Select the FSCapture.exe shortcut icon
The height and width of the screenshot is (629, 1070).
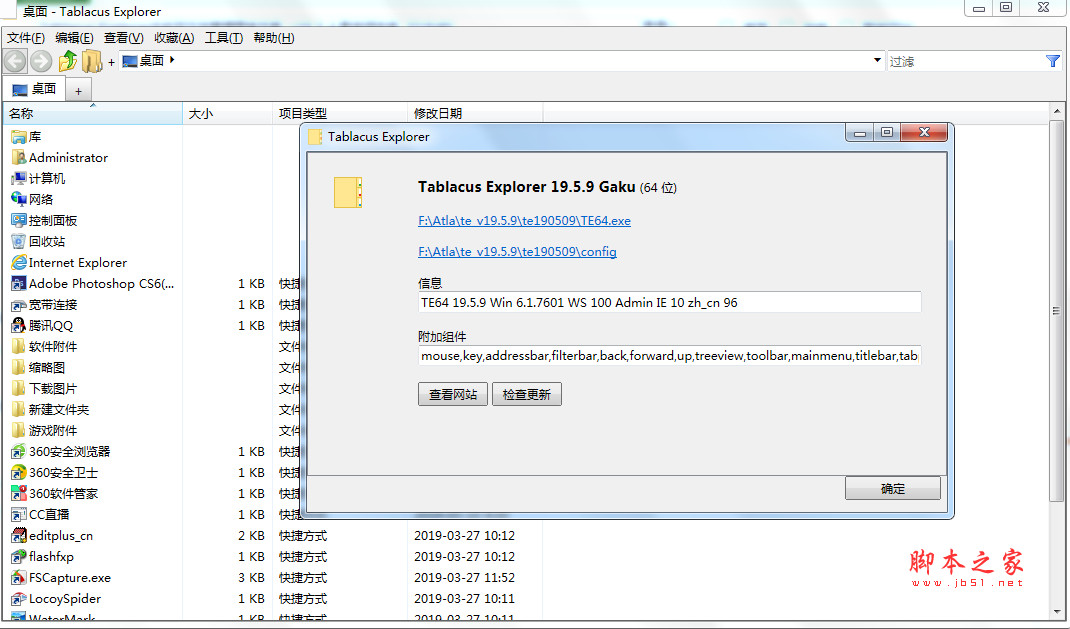click(19, 578)
